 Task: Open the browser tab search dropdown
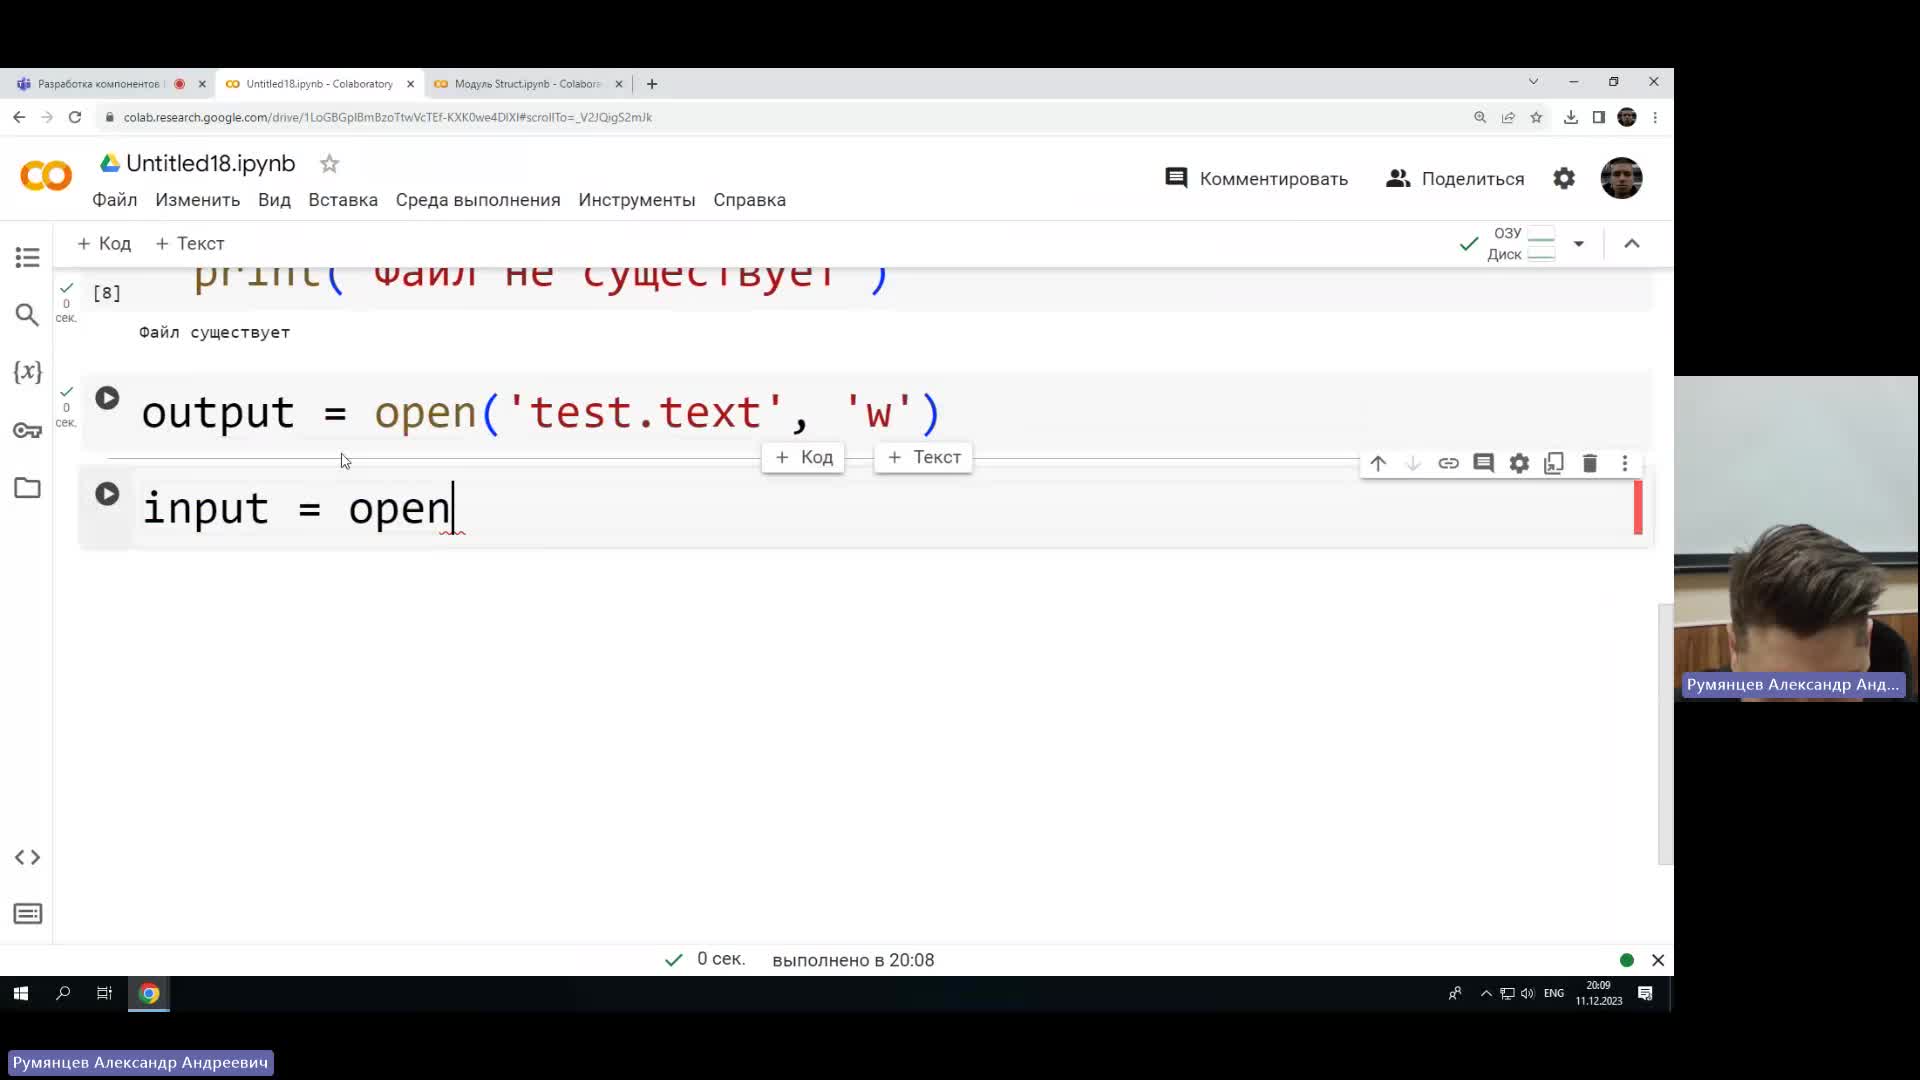tap(1533, 82)
